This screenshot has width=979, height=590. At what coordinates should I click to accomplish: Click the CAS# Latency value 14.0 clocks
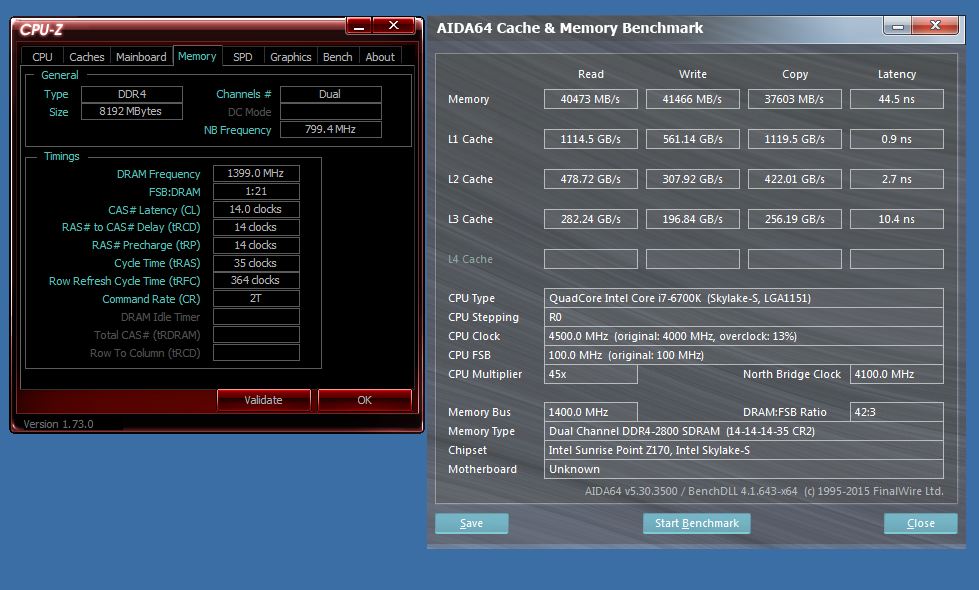(256, 209)
